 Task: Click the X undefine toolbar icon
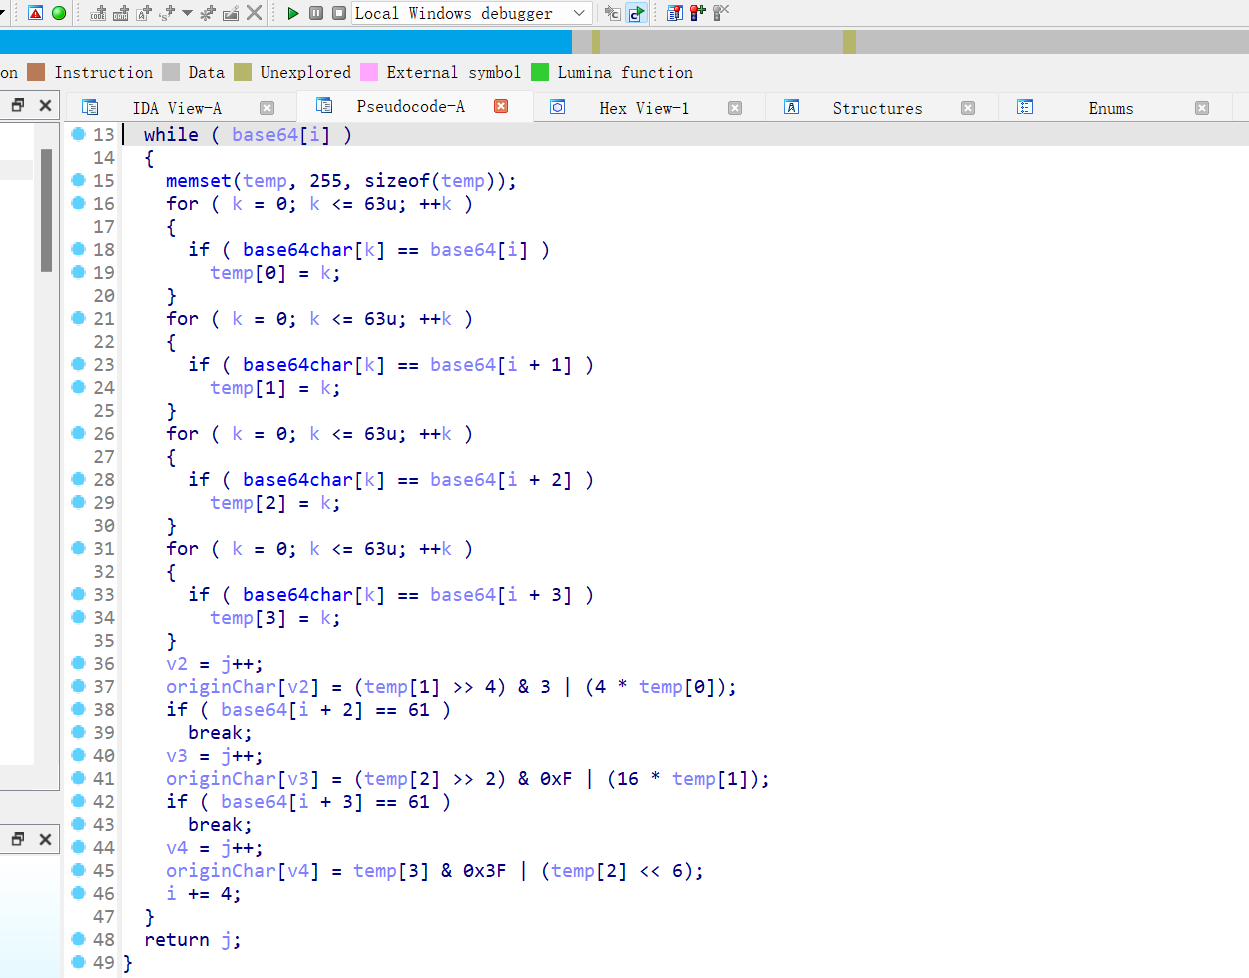[x=255, y=13]
